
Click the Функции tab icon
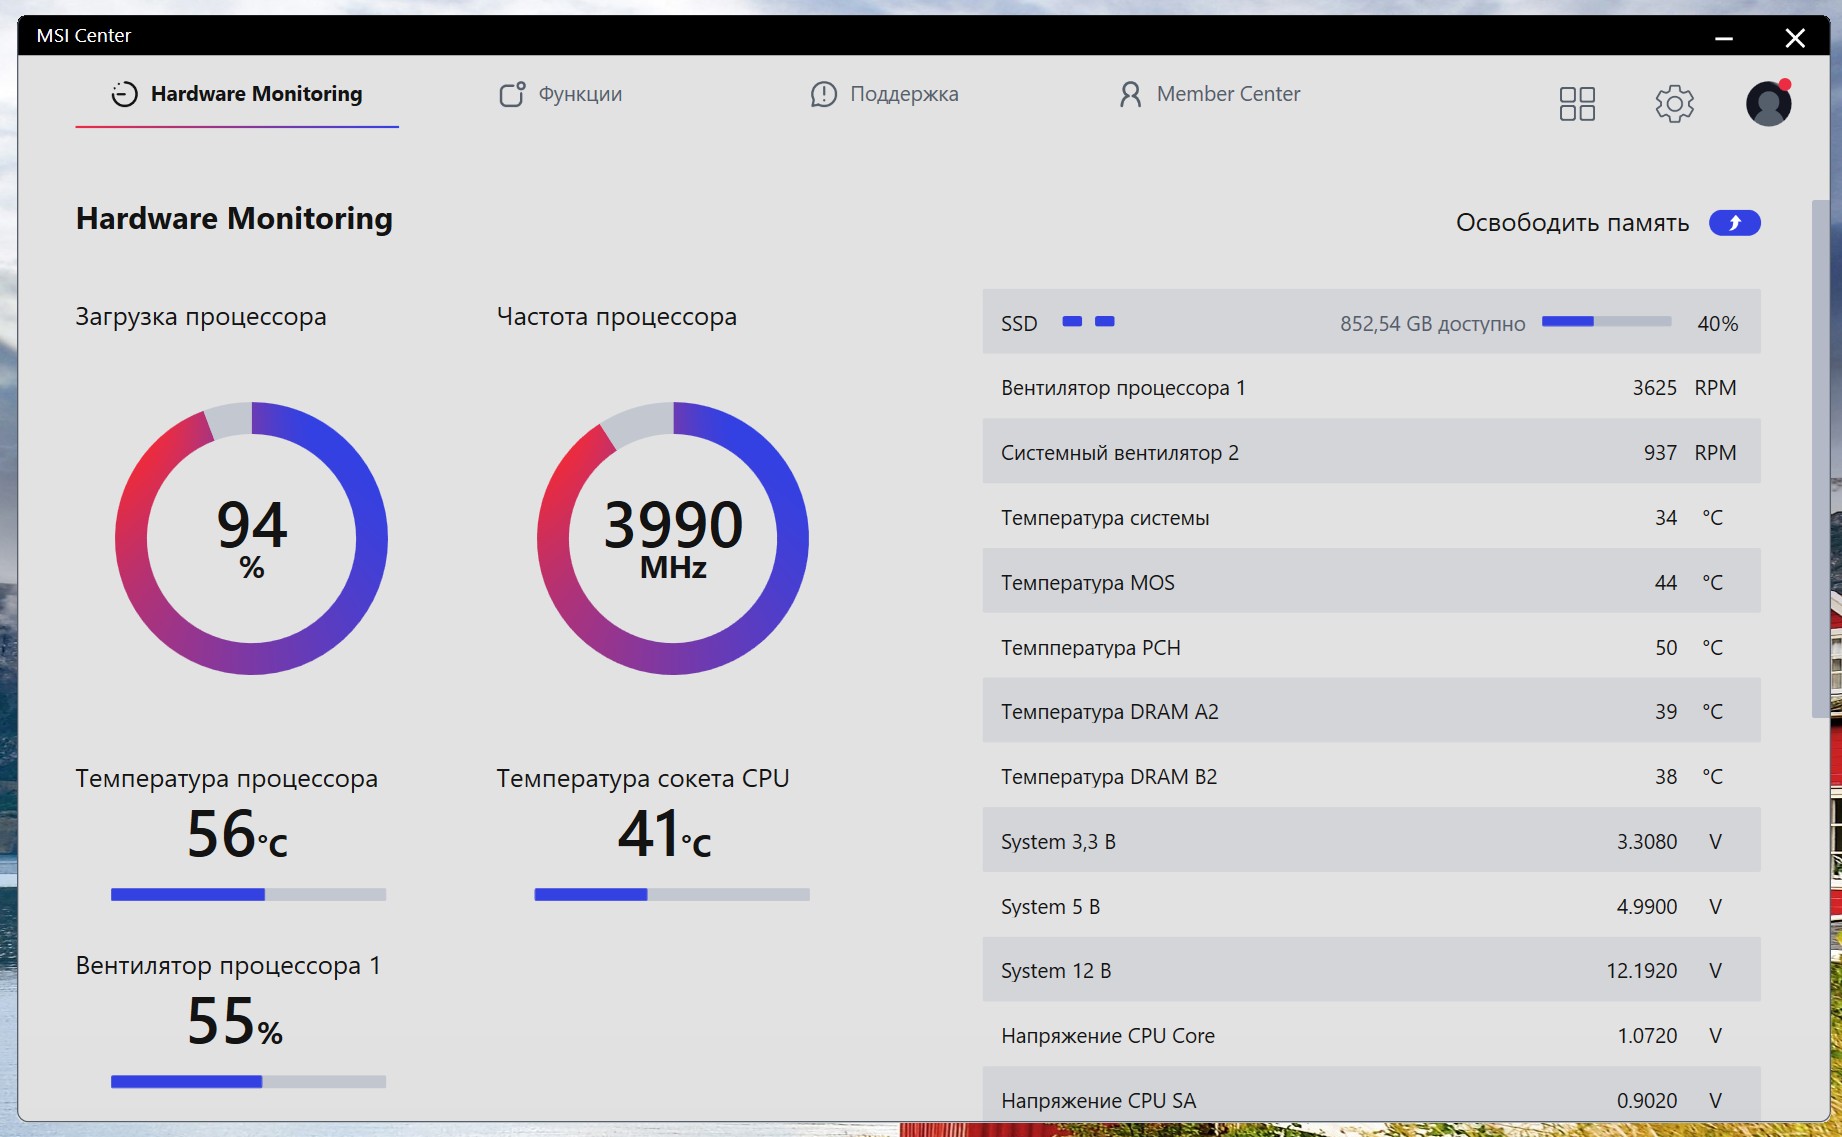click(512, 94)
